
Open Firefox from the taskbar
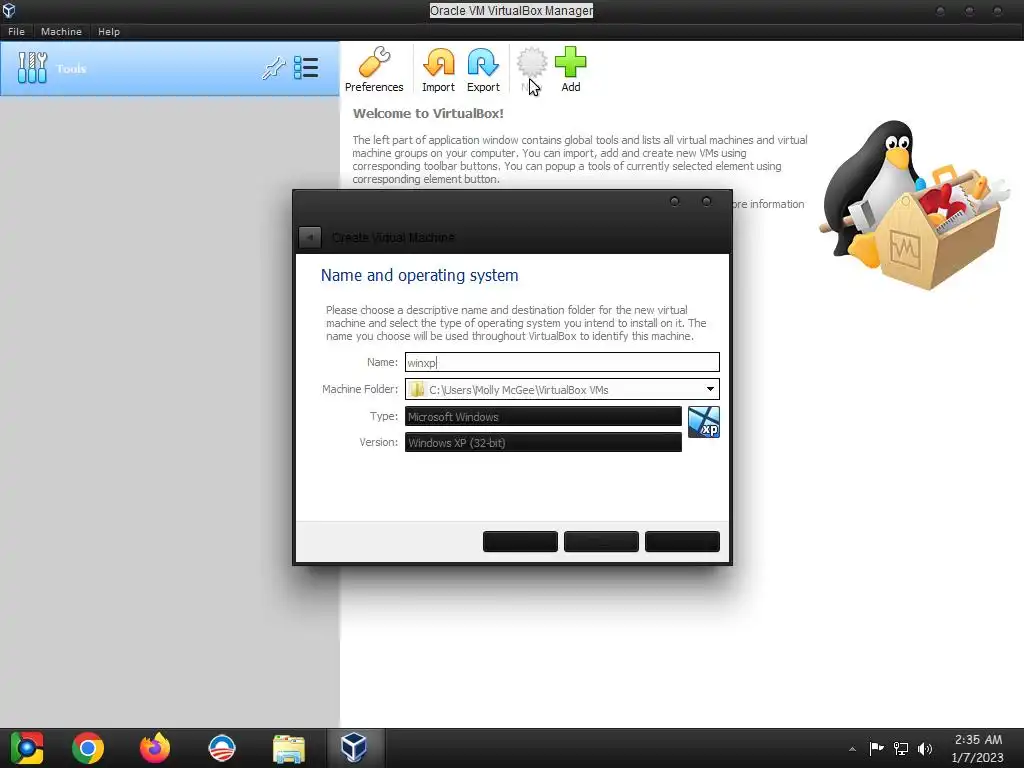coord(155,748)
